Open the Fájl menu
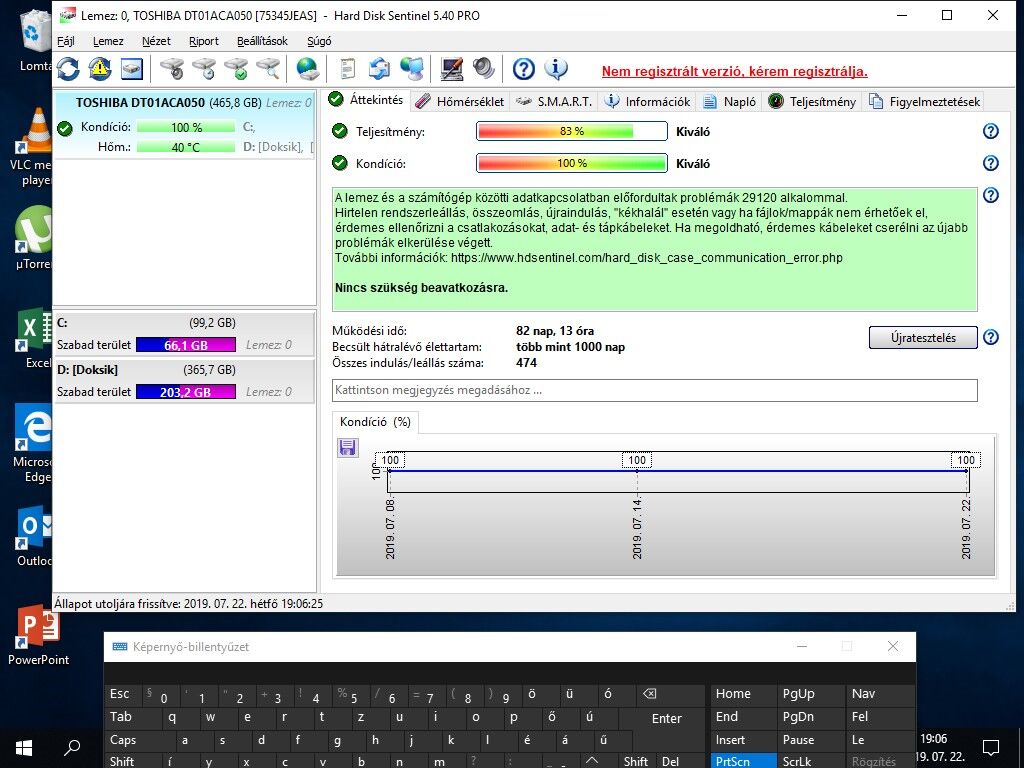Image resolution: width=1024 pixels, height=768 pixels. (66, 41)
